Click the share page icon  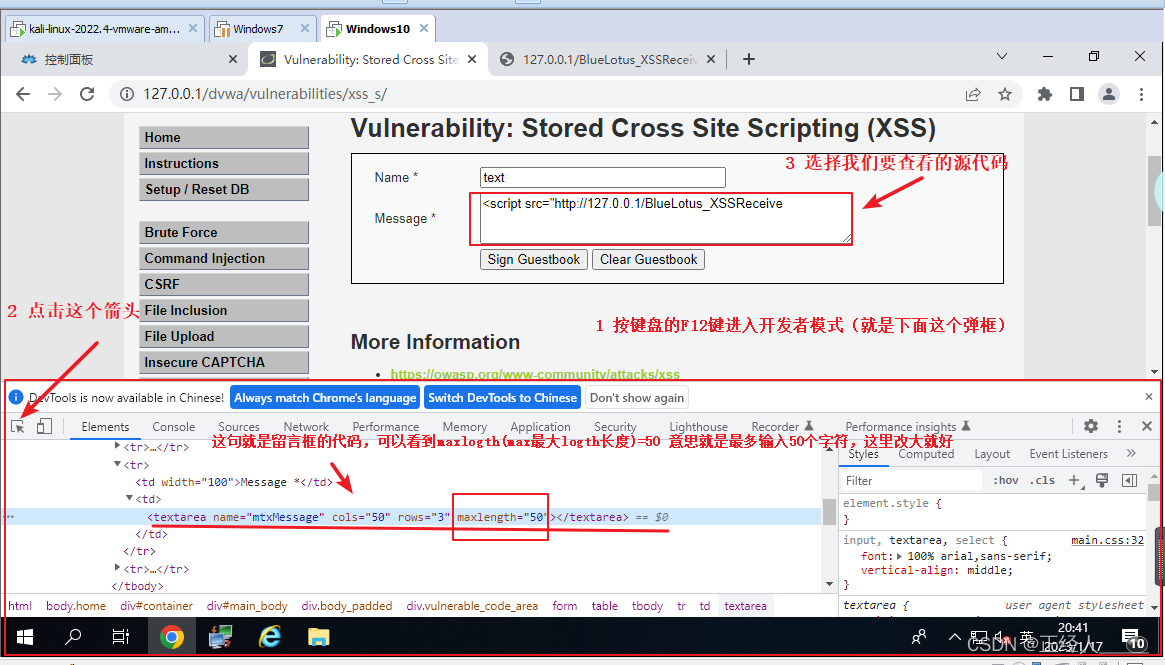point(973,94)
